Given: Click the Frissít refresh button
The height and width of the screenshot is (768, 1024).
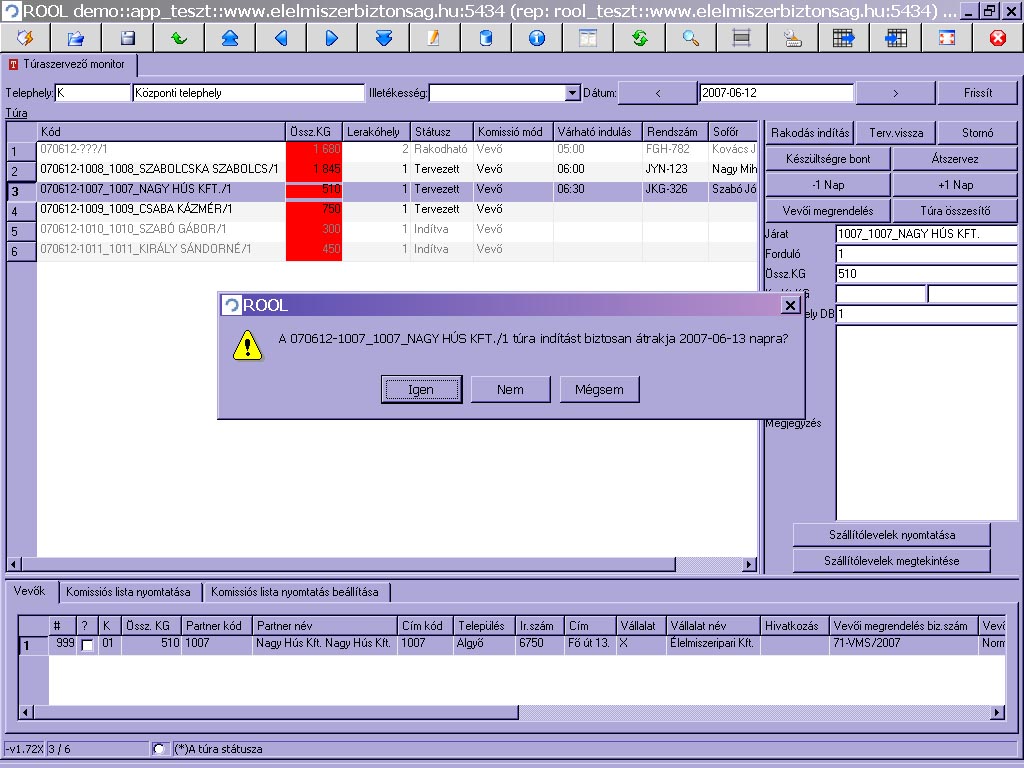Looking at the screenshot, I should (977, 93).
